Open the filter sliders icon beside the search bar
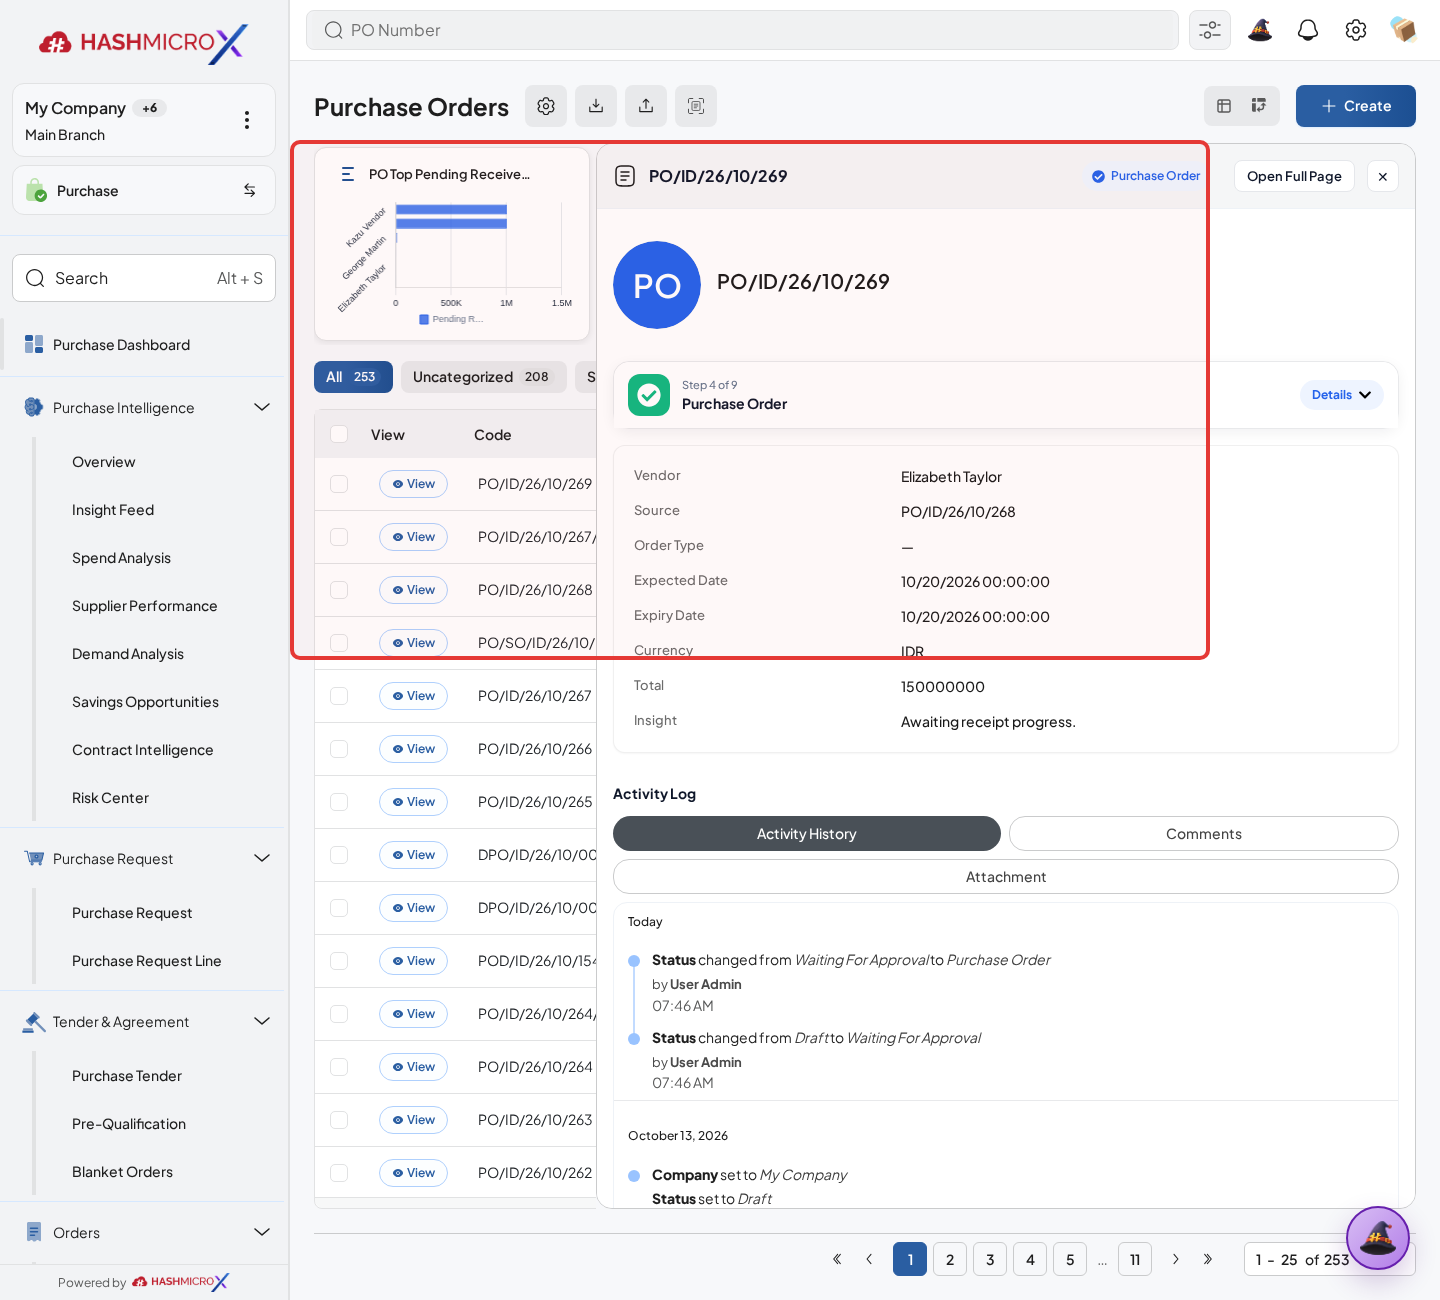 click(1210, 30)
